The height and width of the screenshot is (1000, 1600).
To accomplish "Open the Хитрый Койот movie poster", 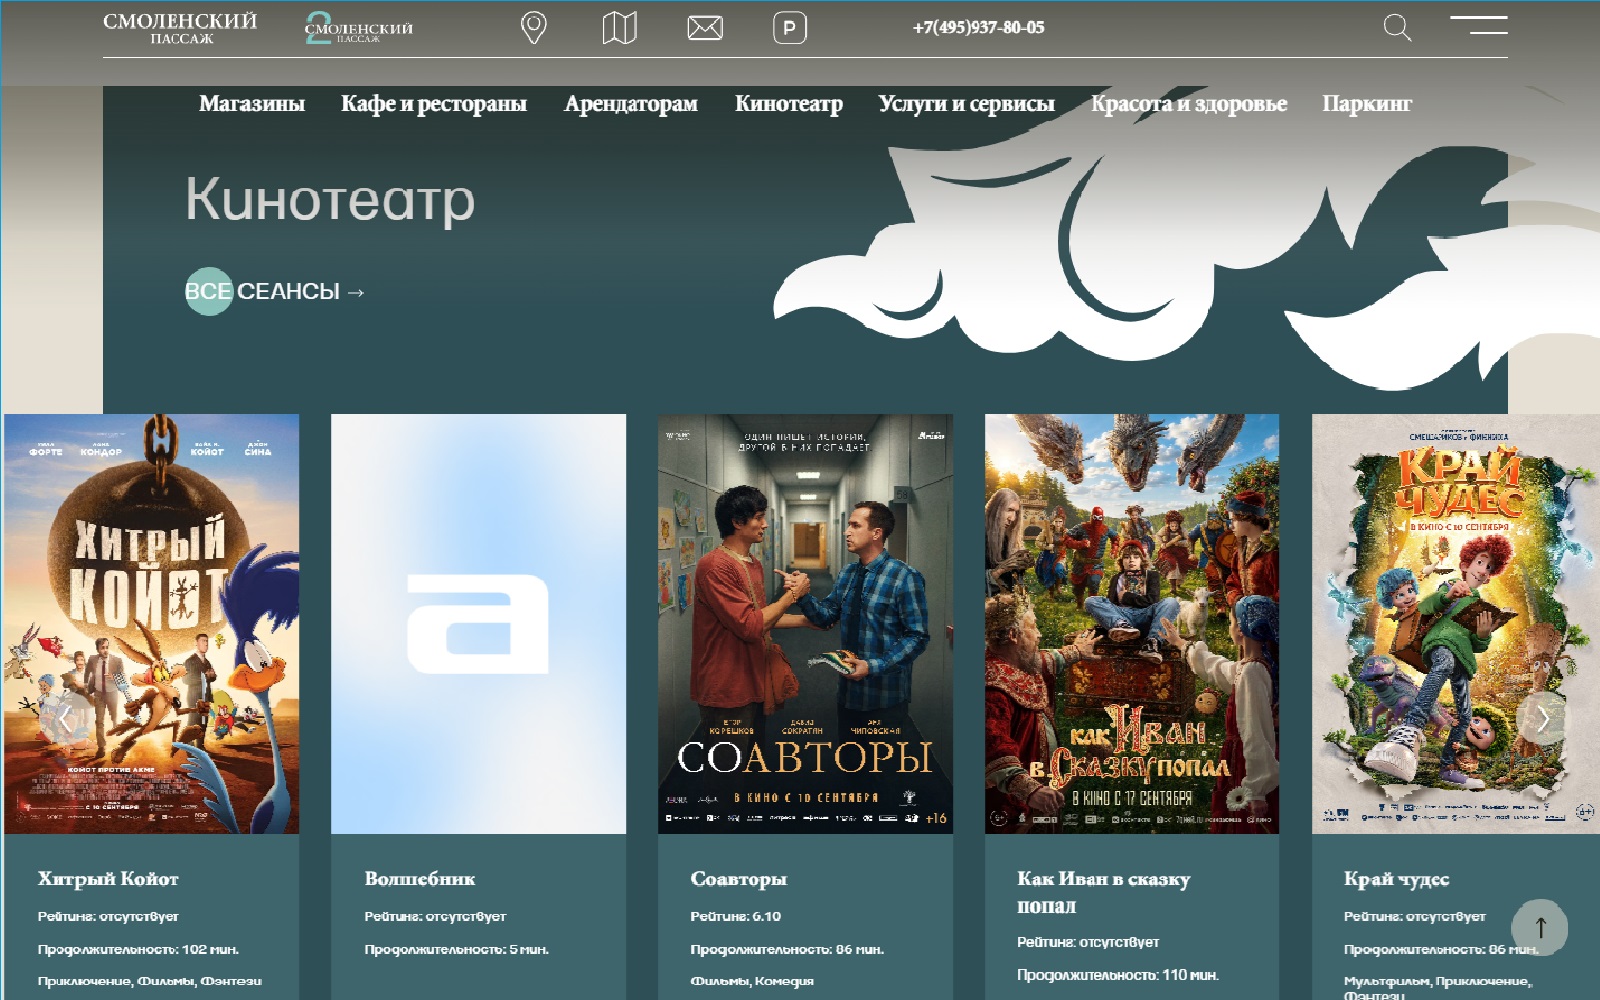I will click(151, 624).
